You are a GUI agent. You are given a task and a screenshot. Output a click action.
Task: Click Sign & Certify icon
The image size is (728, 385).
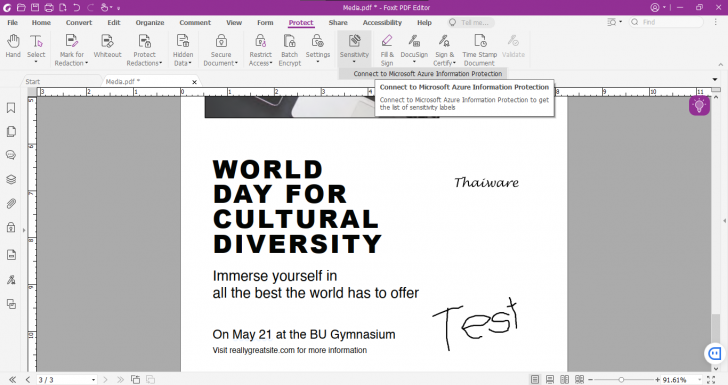tap(444, 41)
